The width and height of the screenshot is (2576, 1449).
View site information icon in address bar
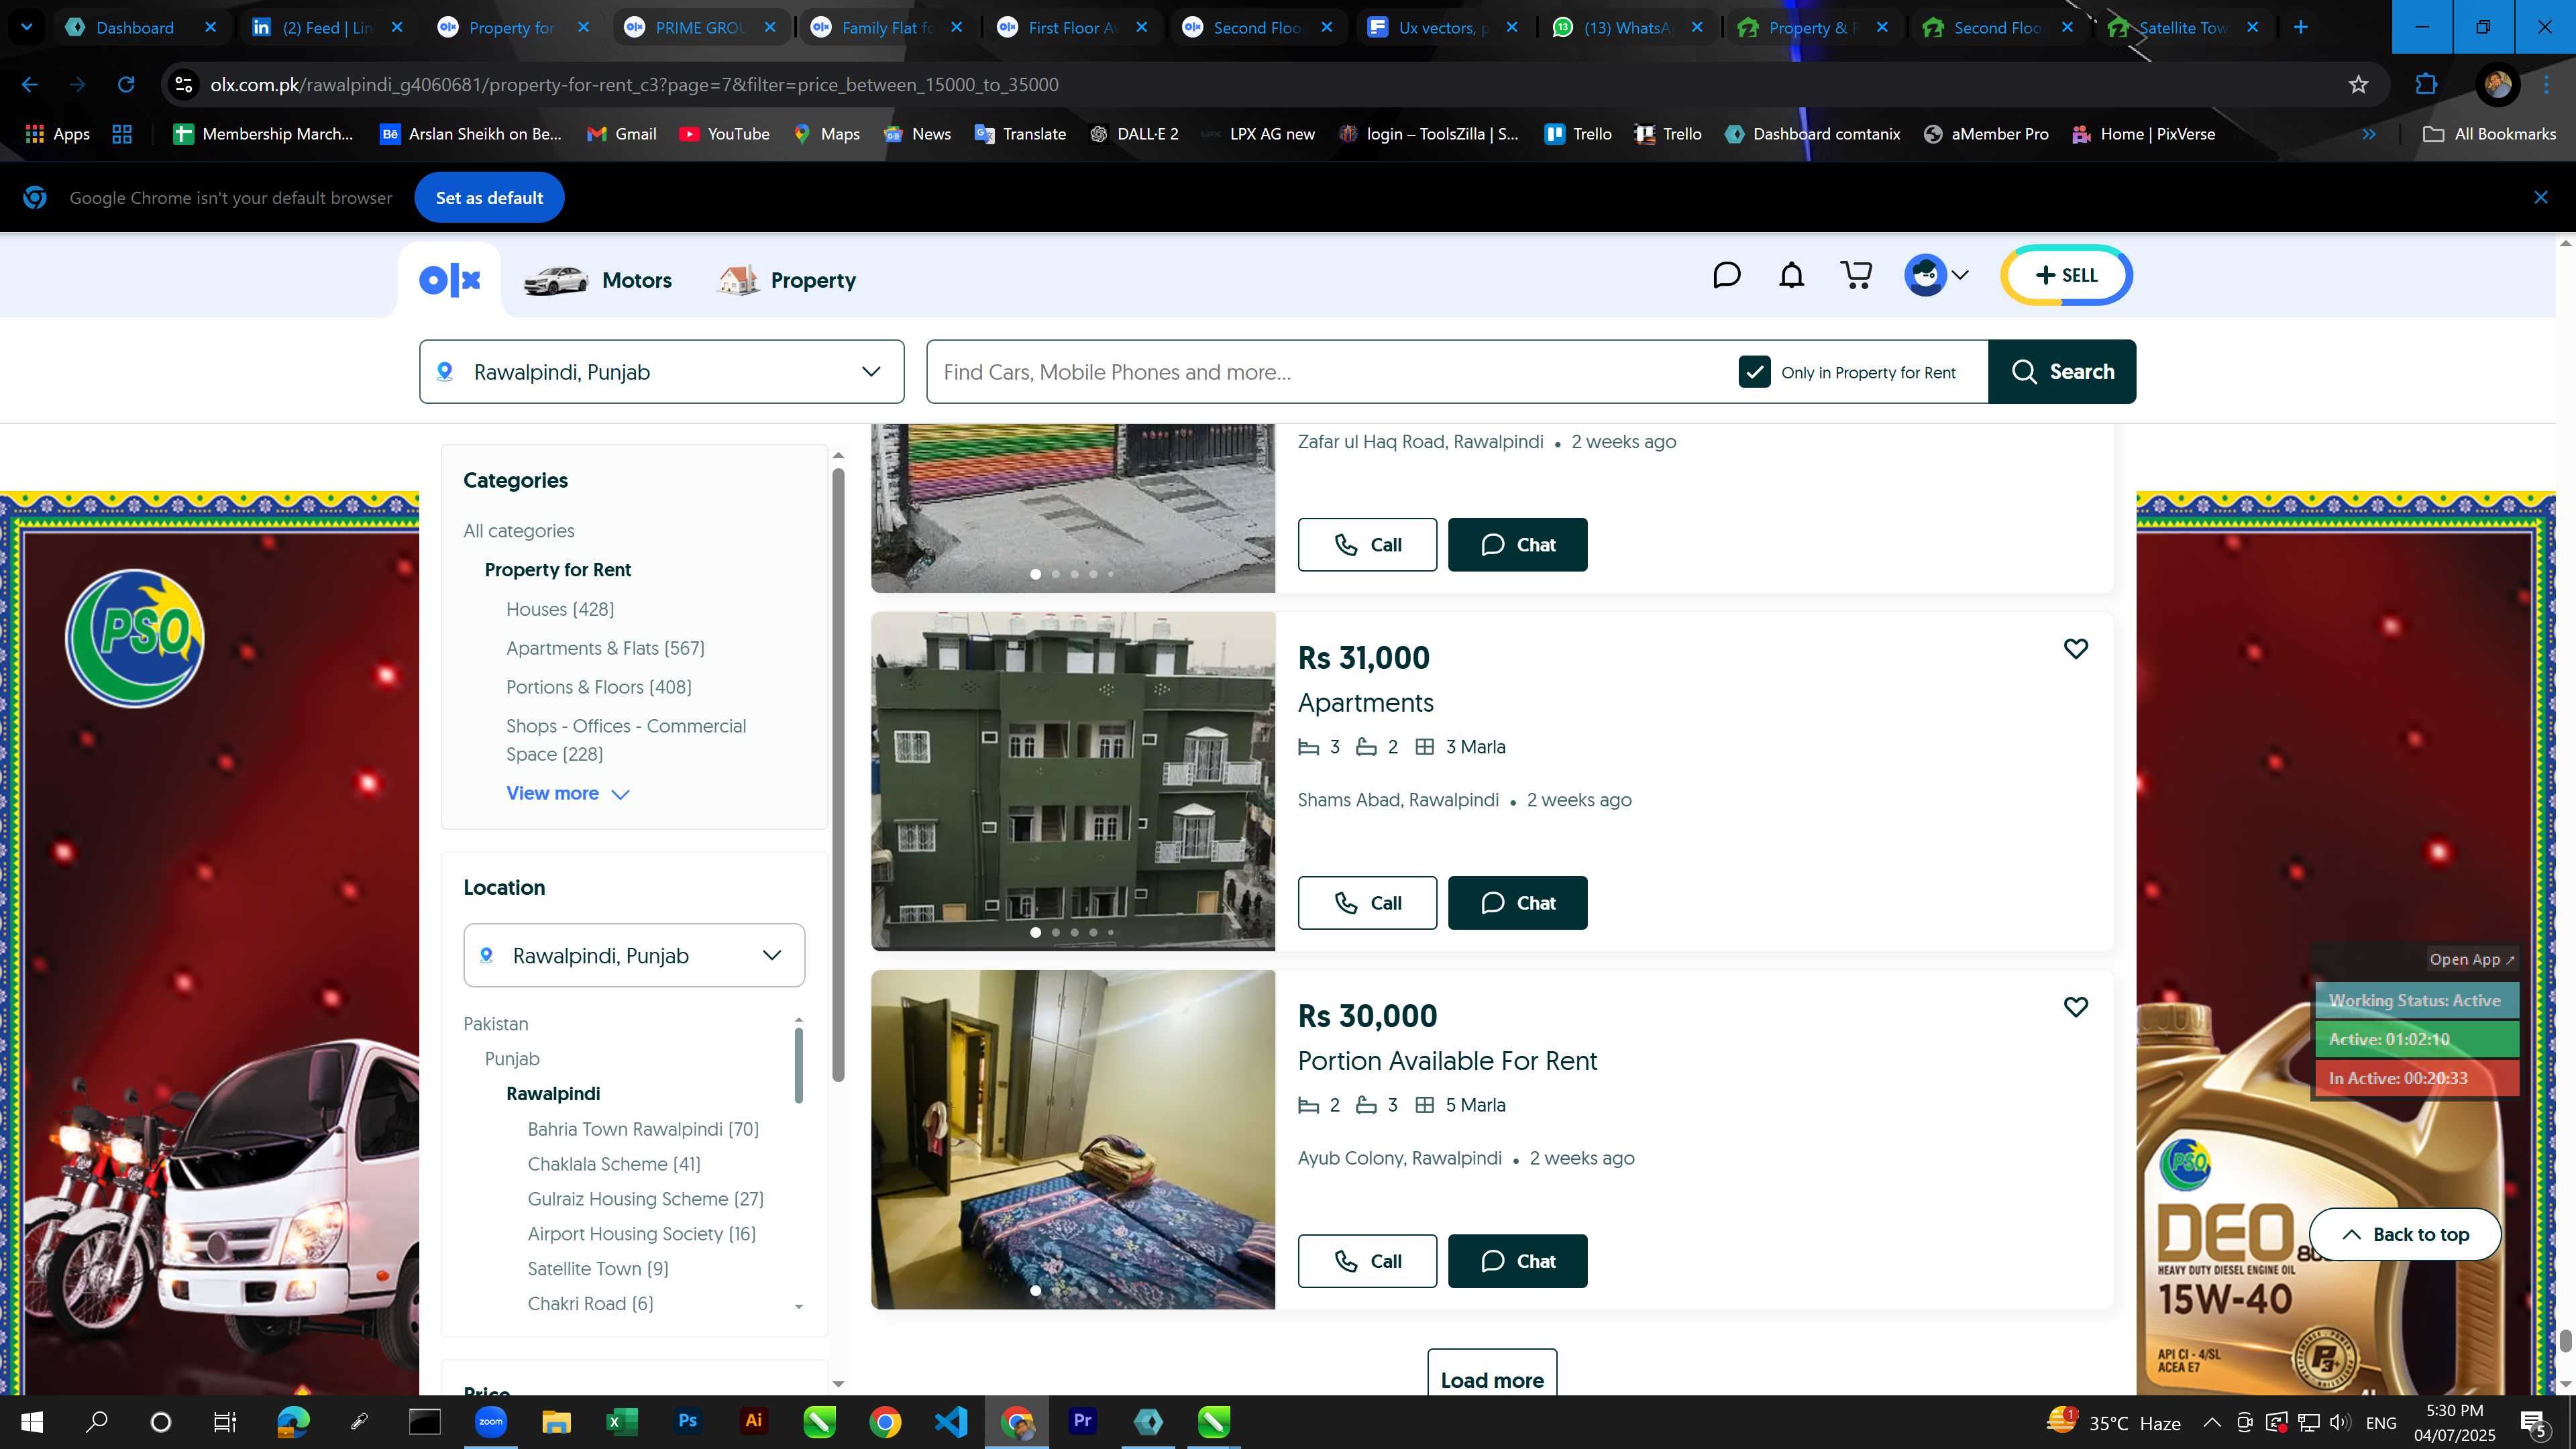tap(184, 85)
